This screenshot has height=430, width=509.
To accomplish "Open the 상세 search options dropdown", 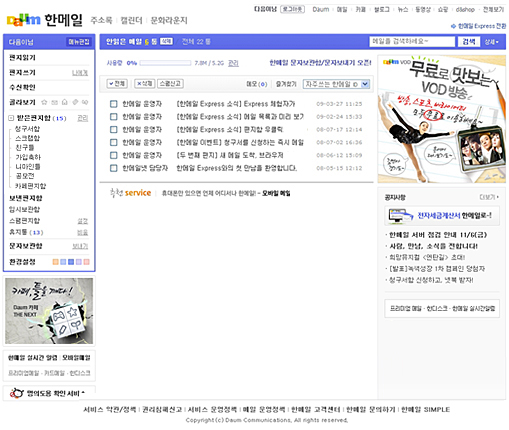I will (492, 42).
